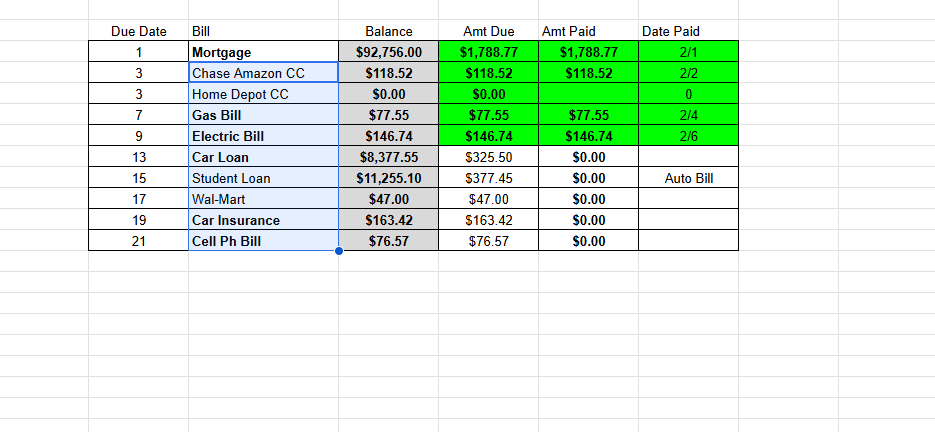The height and width of the screenshot is (432, 935).
Task: Select the Cell Ph Bill cell
Action: (x=264, y=241)
